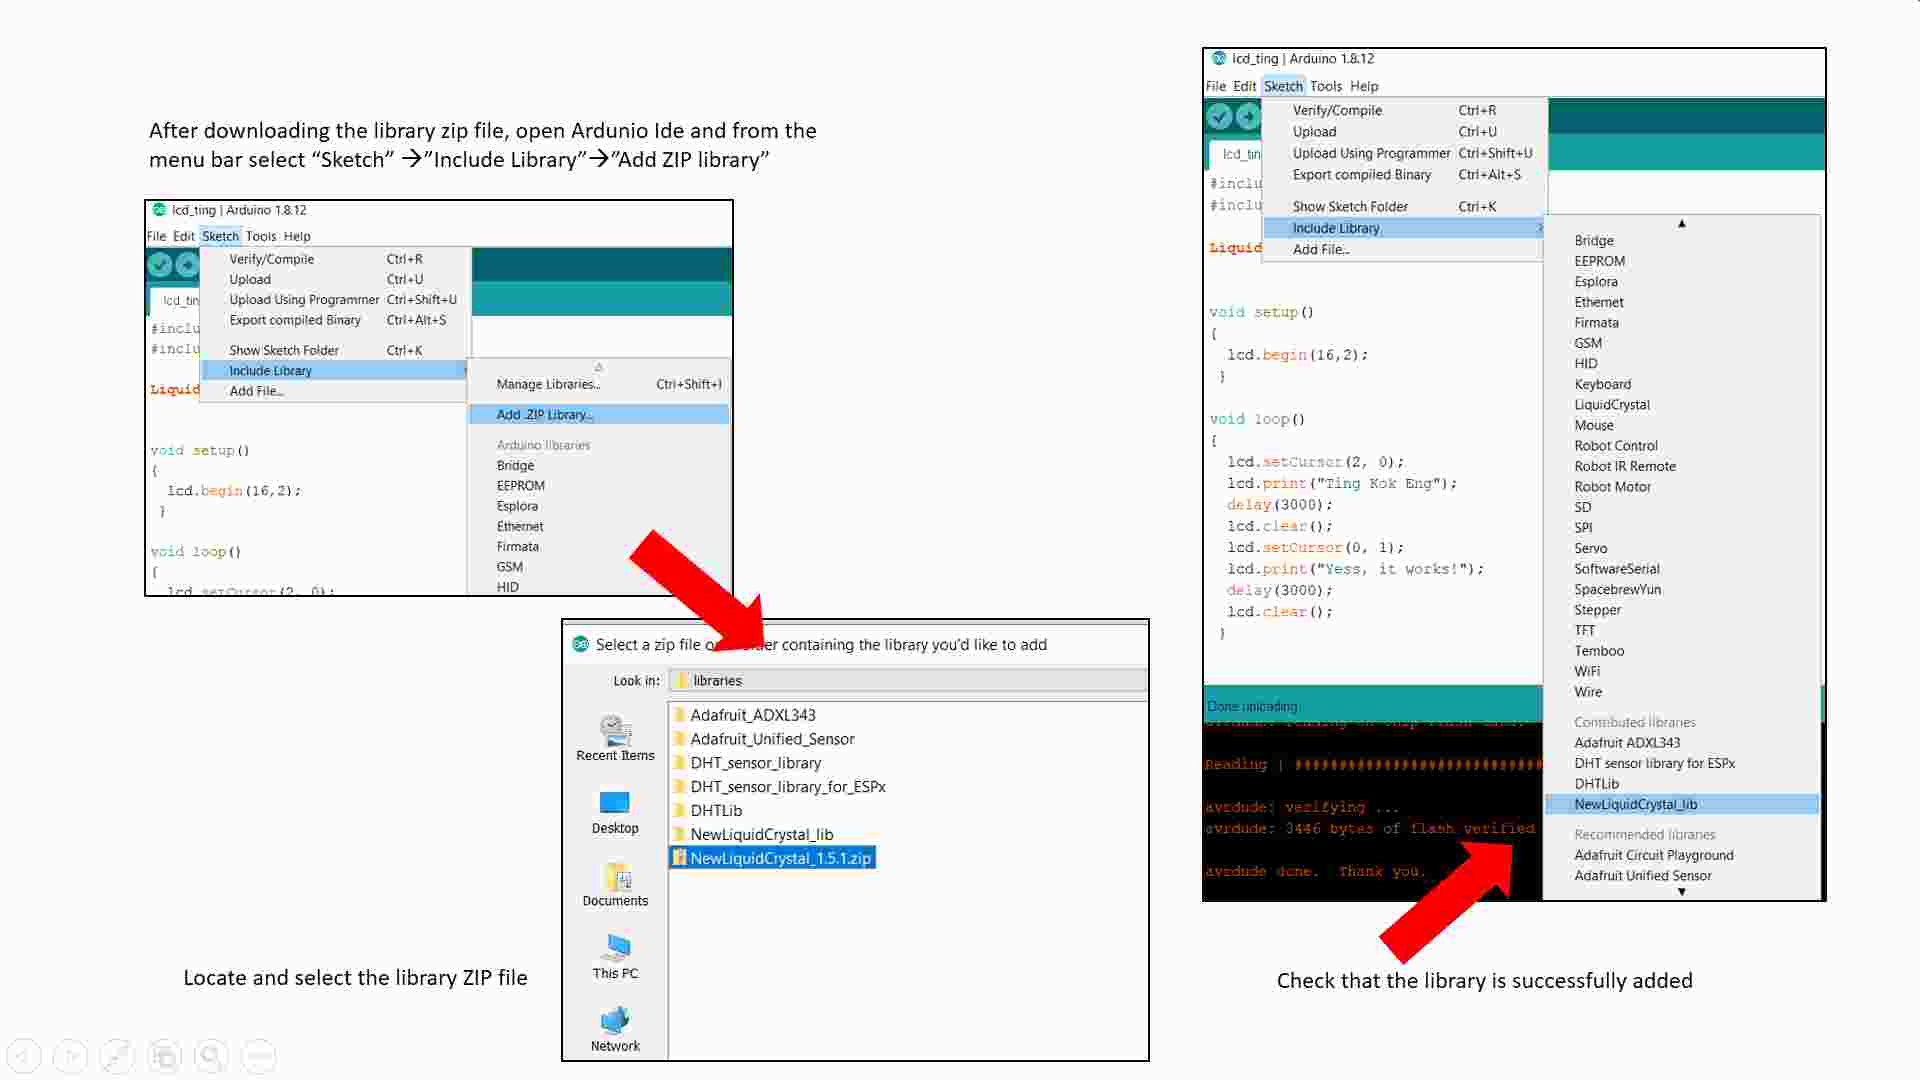Click Upload arrow in left Arduino window
The width and height of the screenshot is (1920, 1080).
[x=188, y=265]
